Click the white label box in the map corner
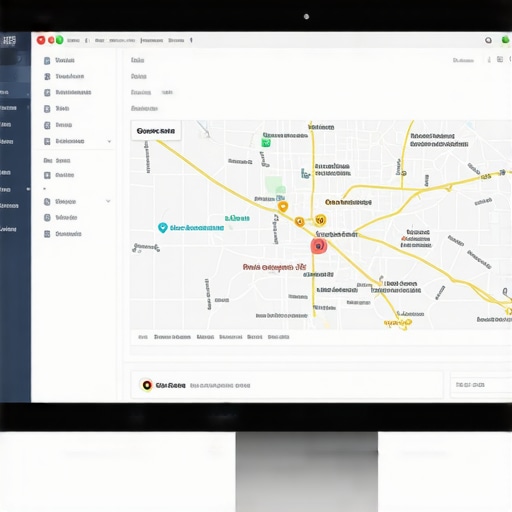This screenshot has height=512, width=512. [x=156, y=131]
